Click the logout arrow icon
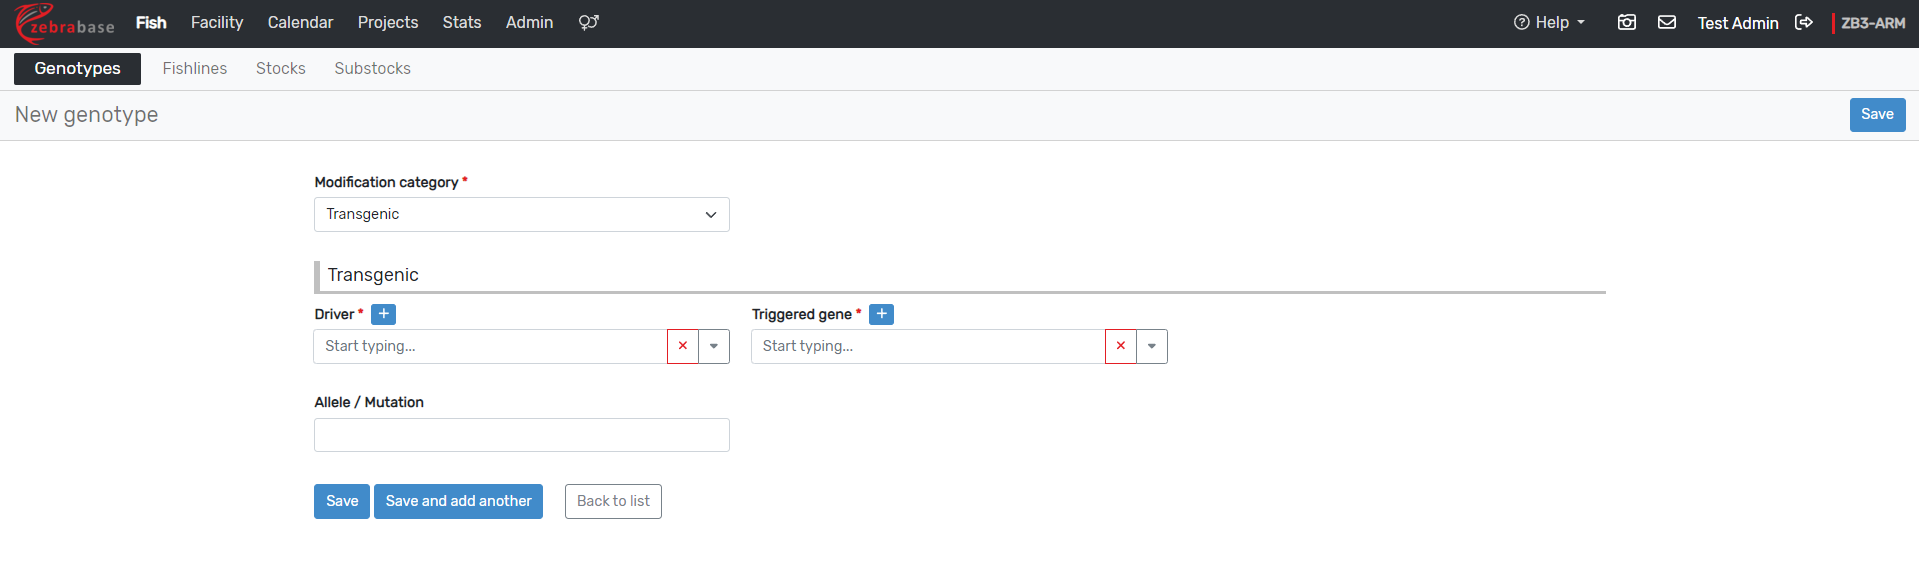The width and height of the screenshot is (1919, 574). (x=1804, y=22)
